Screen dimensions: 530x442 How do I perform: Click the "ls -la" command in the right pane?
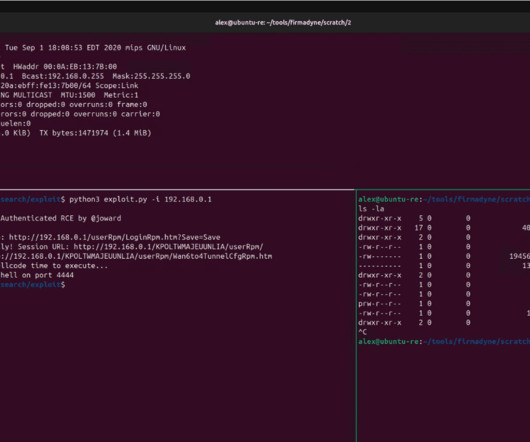371,209
